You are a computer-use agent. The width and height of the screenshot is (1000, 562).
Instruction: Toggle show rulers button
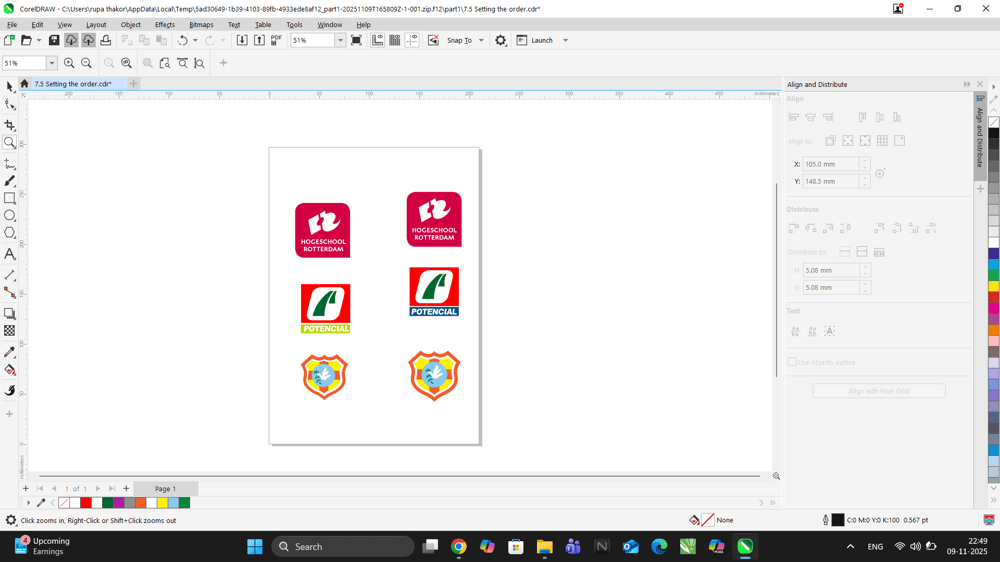[378, 40]
